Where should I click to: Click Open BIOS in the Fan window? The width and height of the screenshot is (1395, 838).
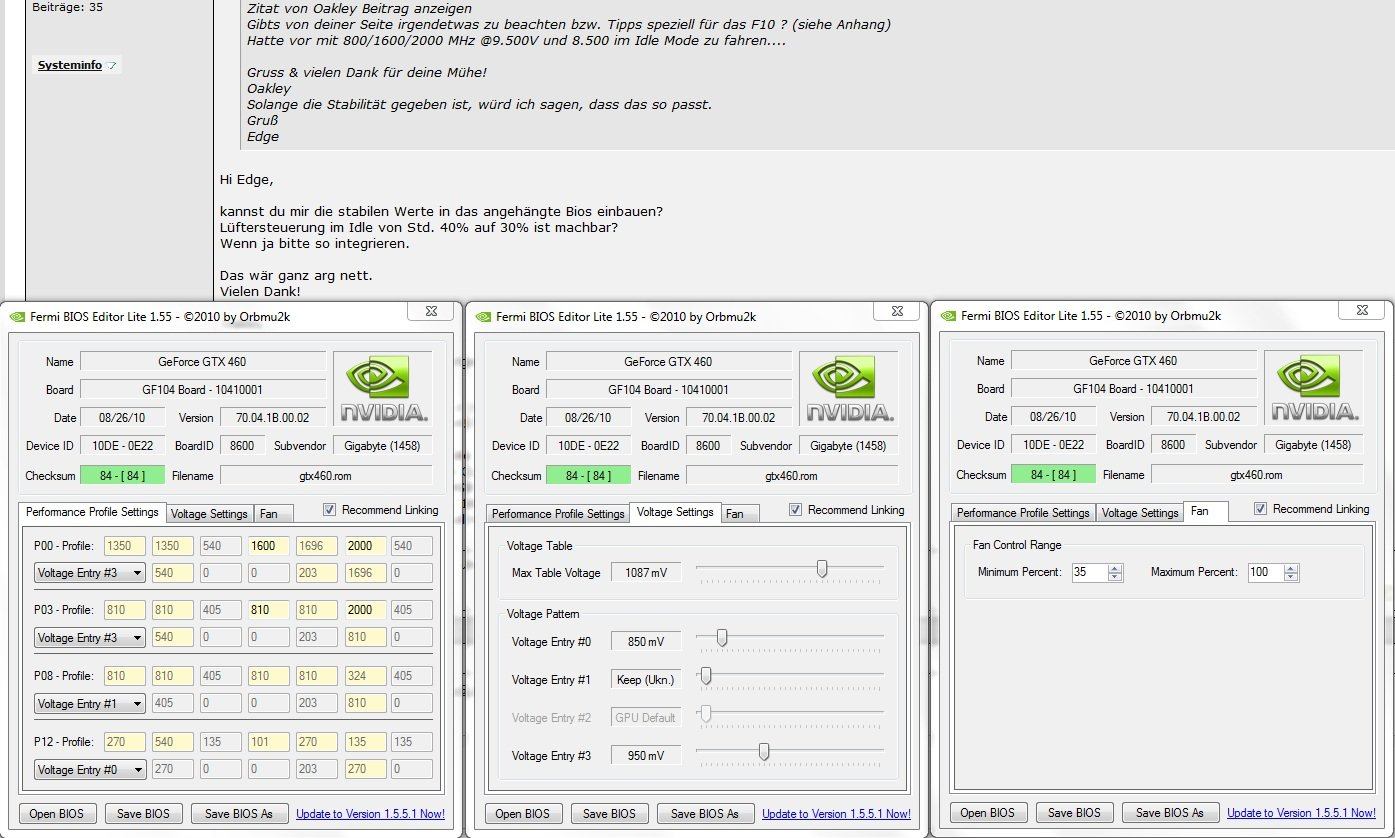tap(987, 812)
